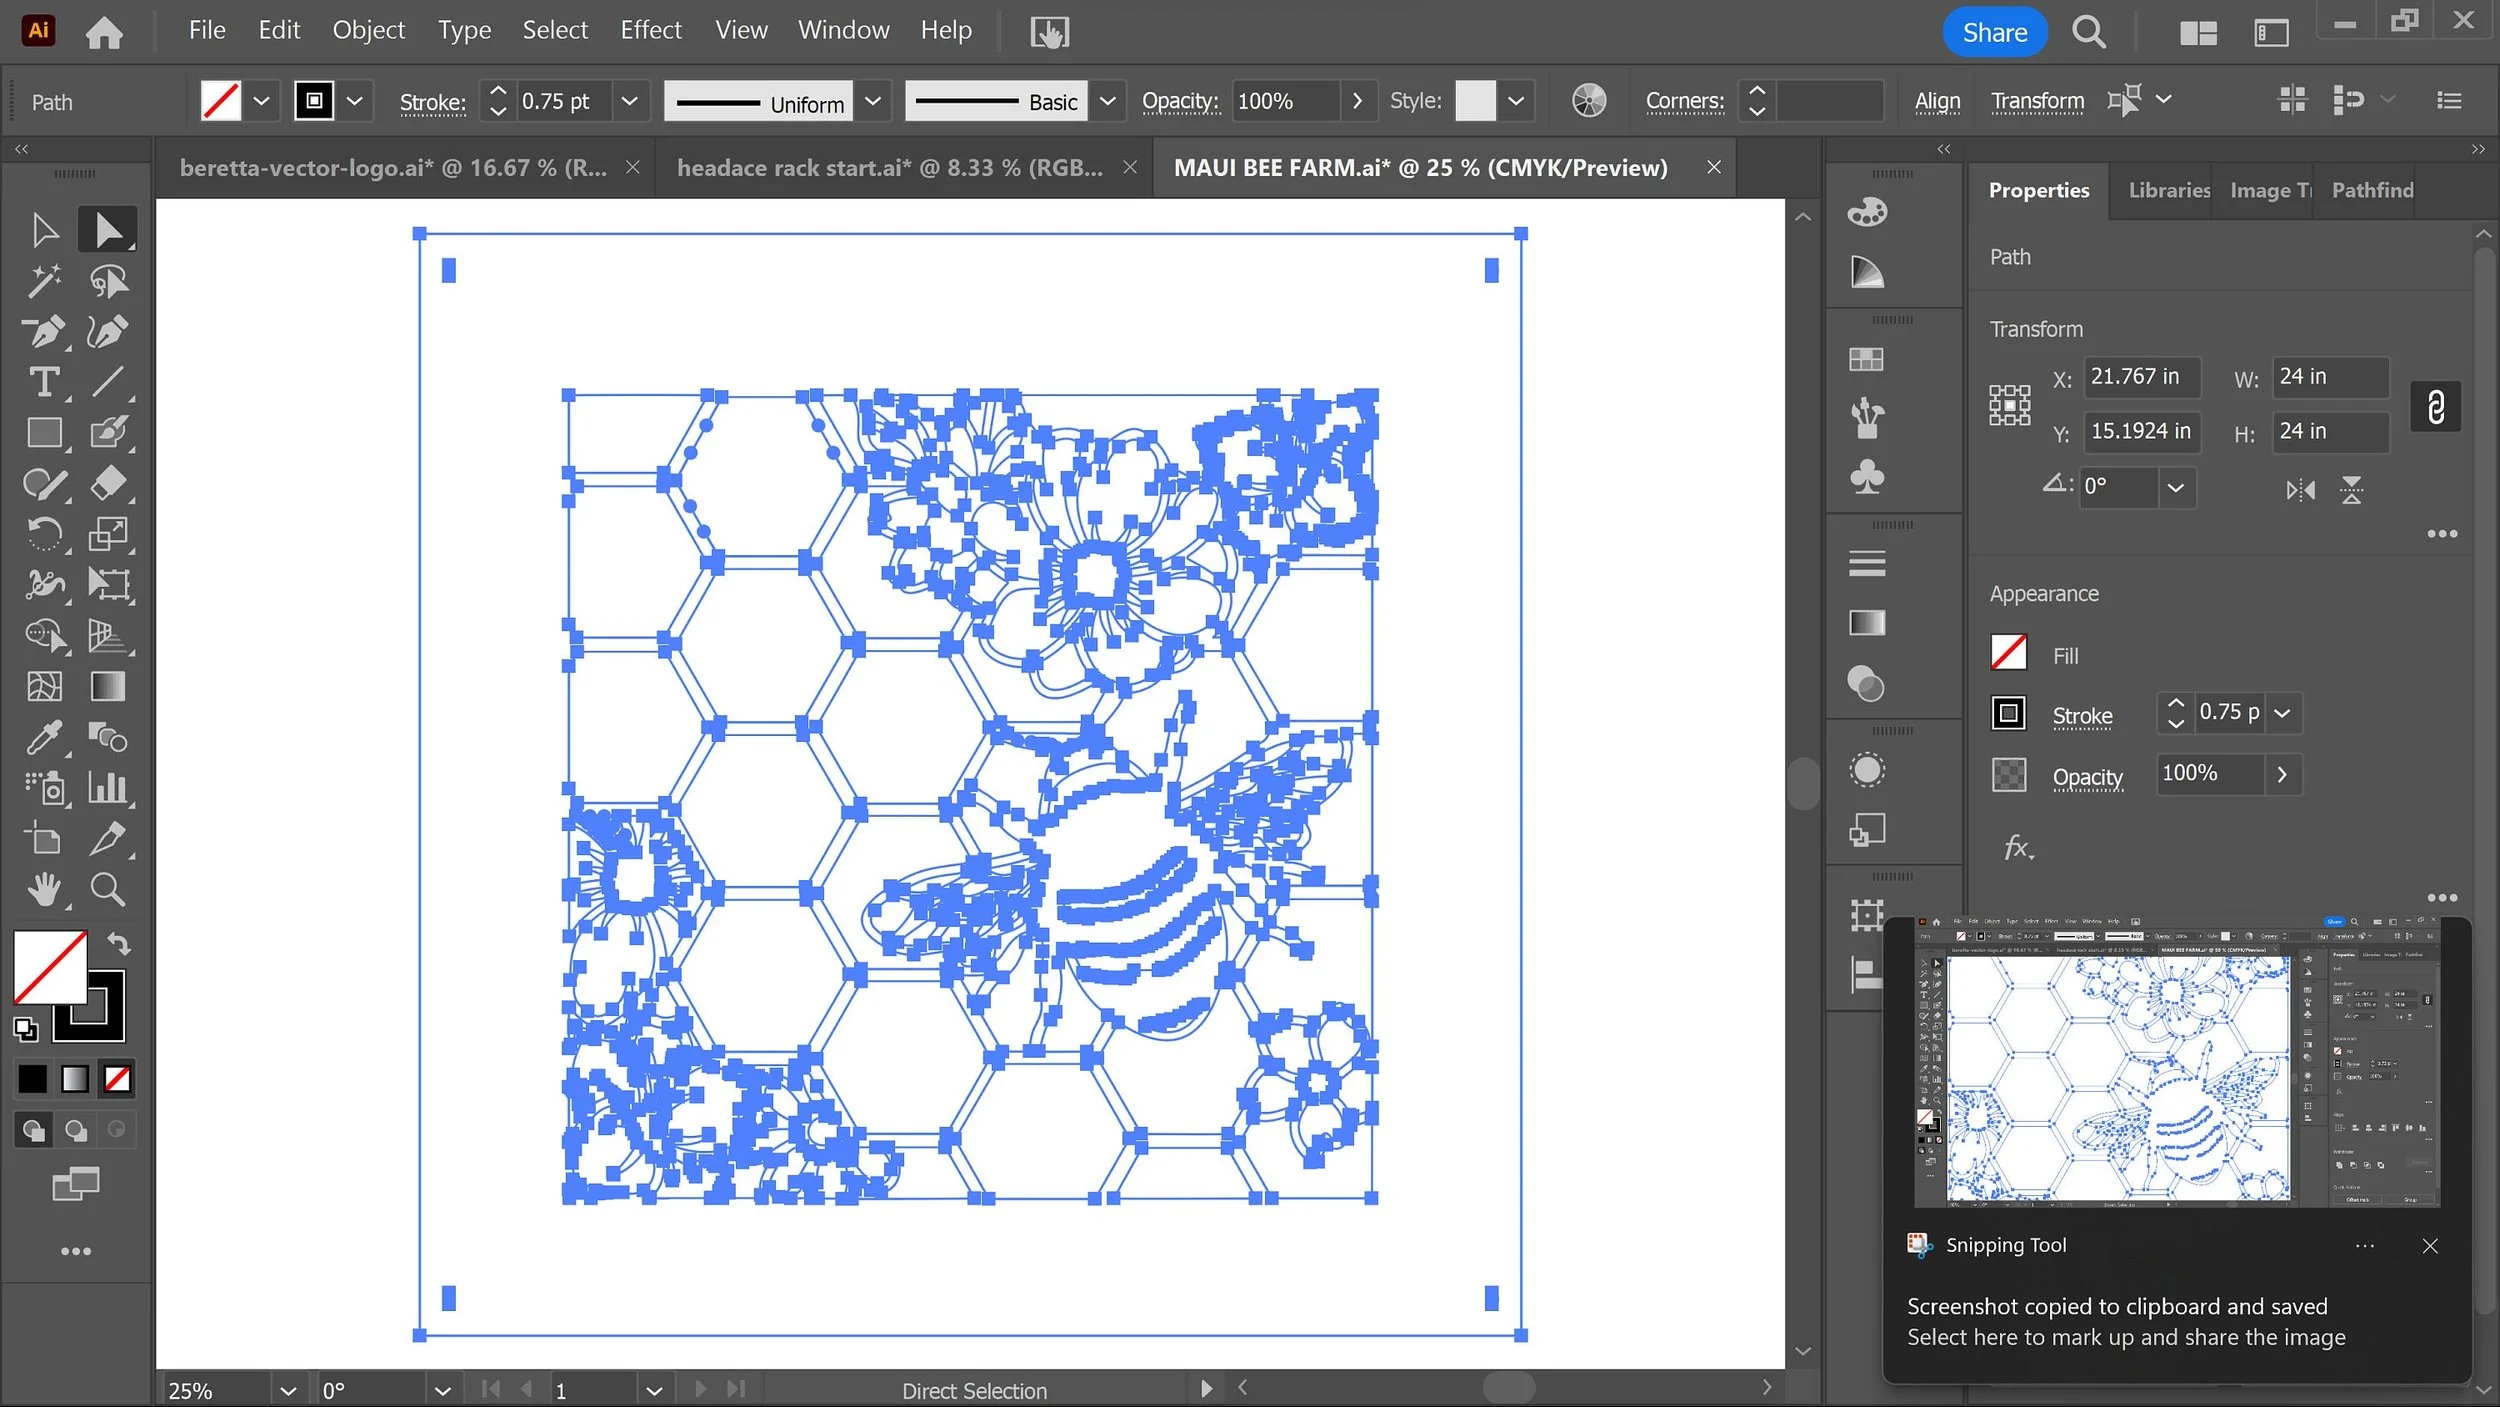Image resolution: width=2500 pixels, height=1407 pixels.
Task: Expand the stroke weight dropdown
Action: pyautogui.click(x=630, y=101)
